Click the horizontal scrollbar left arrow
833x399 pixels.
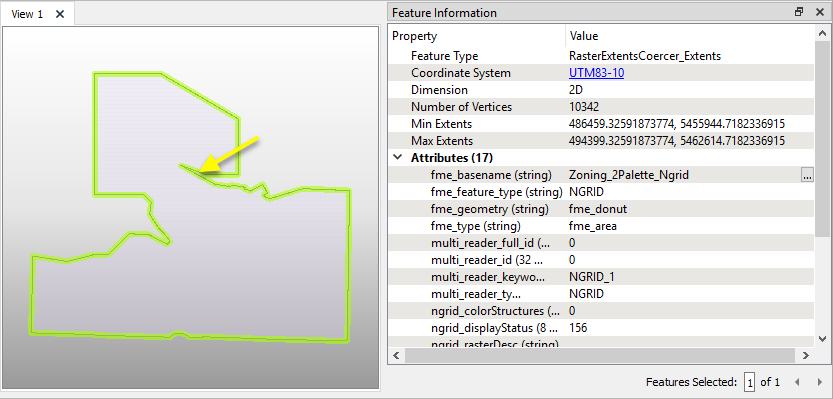click(396, 355)
